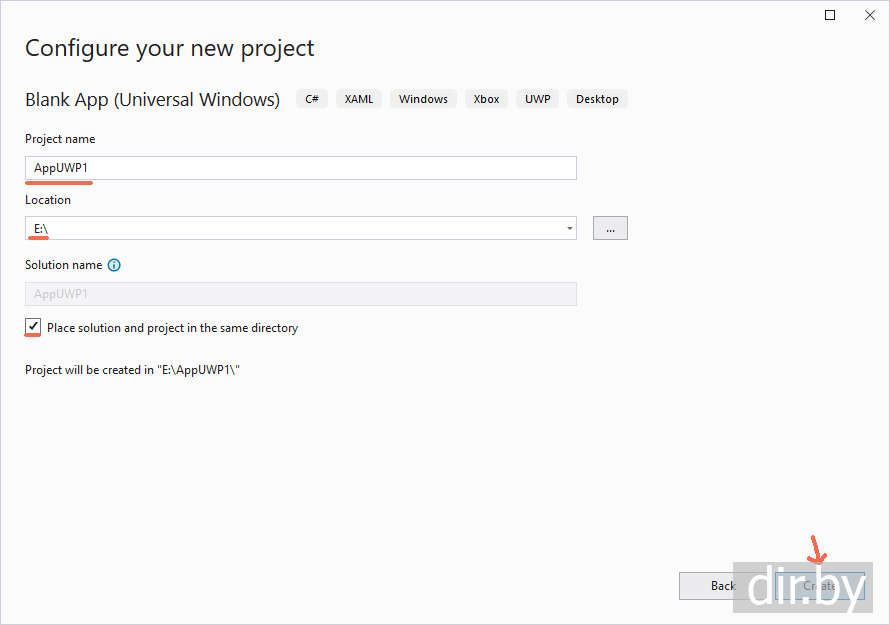Focus the Project name text field
890x625 pixels.
300,168
